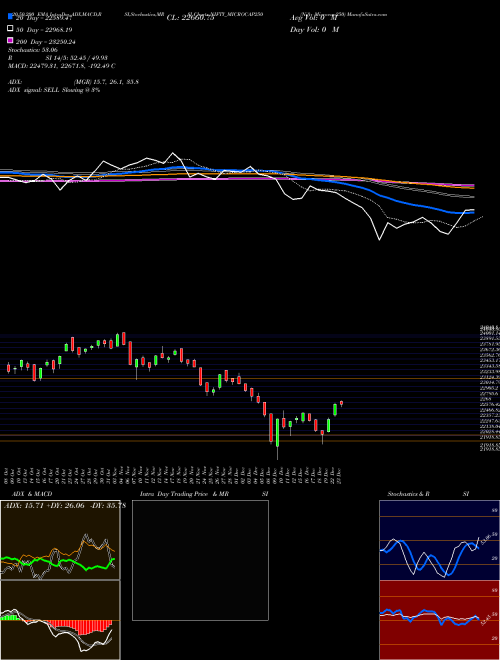Open the red RSI chart panel
This screenshot has height=660, width=500.
(439, 620)
